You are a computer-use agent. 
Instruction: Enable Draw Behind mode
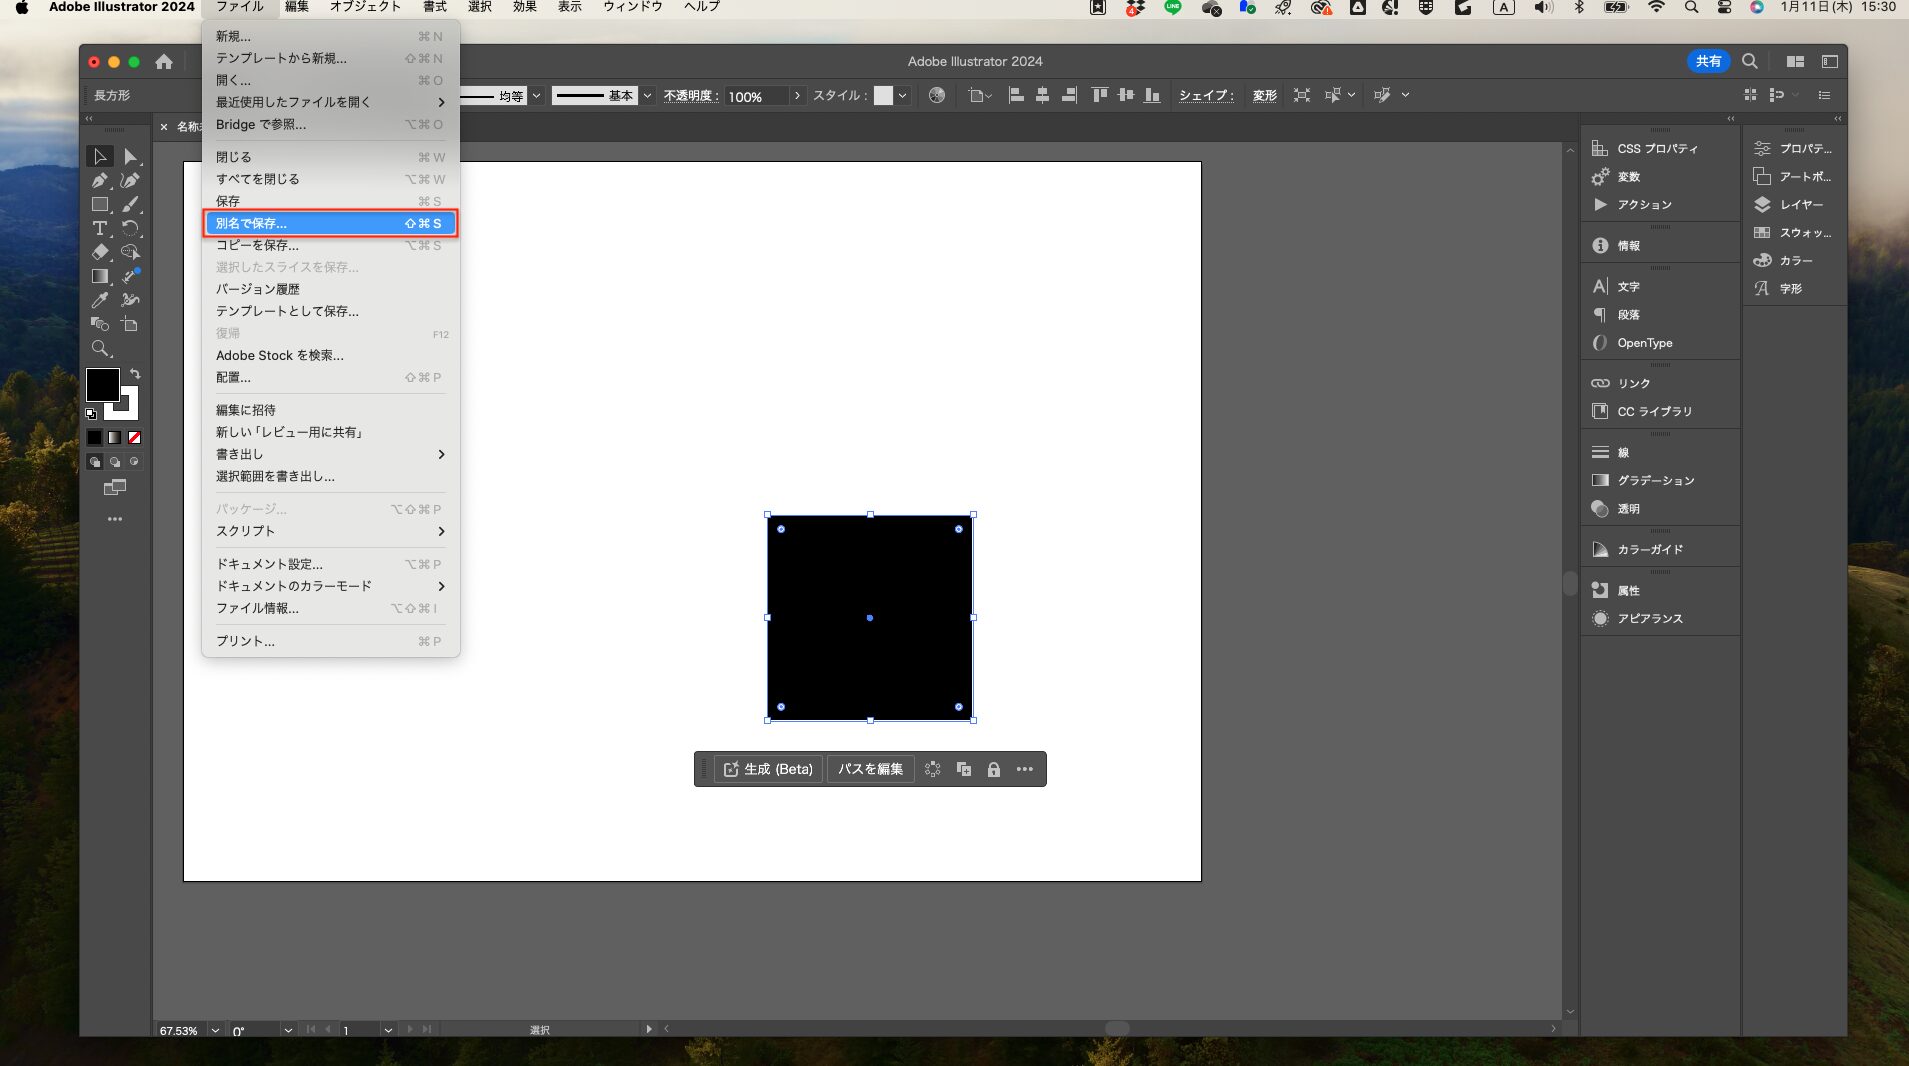click(115, 462)
